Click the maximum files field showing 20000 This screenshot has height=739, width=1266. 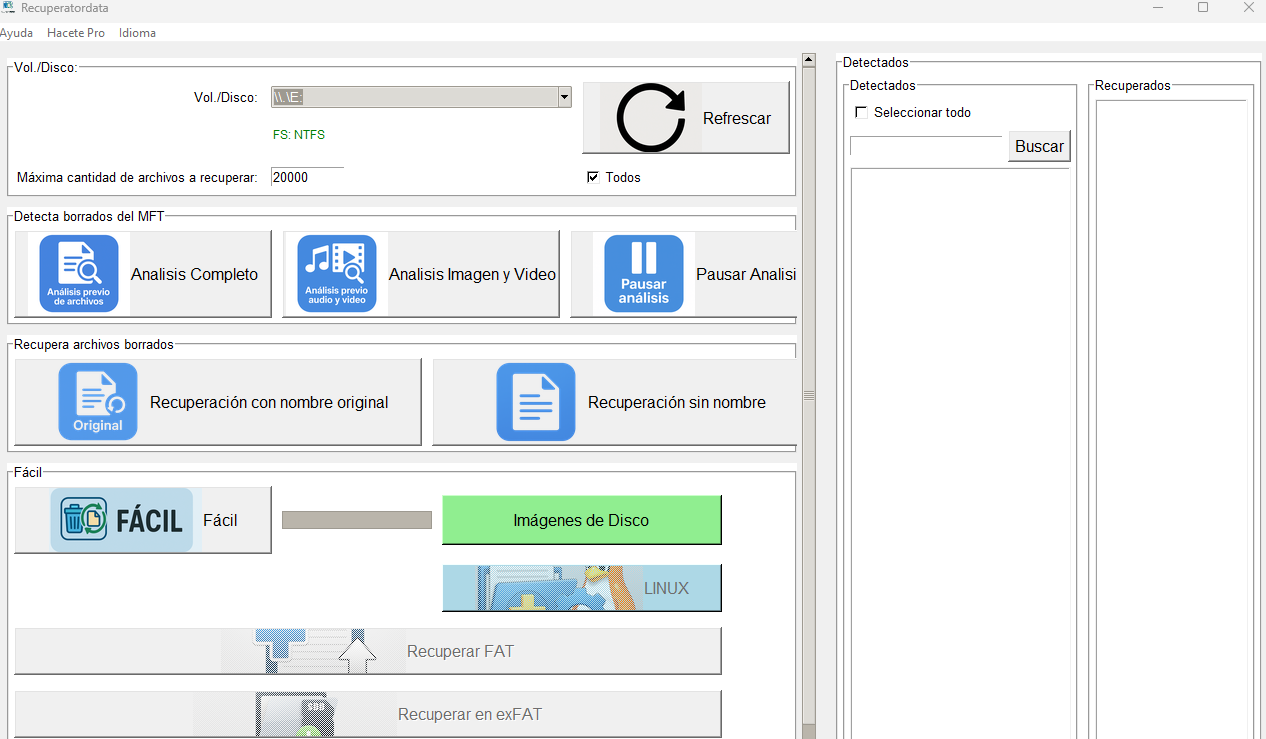pos(307,177)
